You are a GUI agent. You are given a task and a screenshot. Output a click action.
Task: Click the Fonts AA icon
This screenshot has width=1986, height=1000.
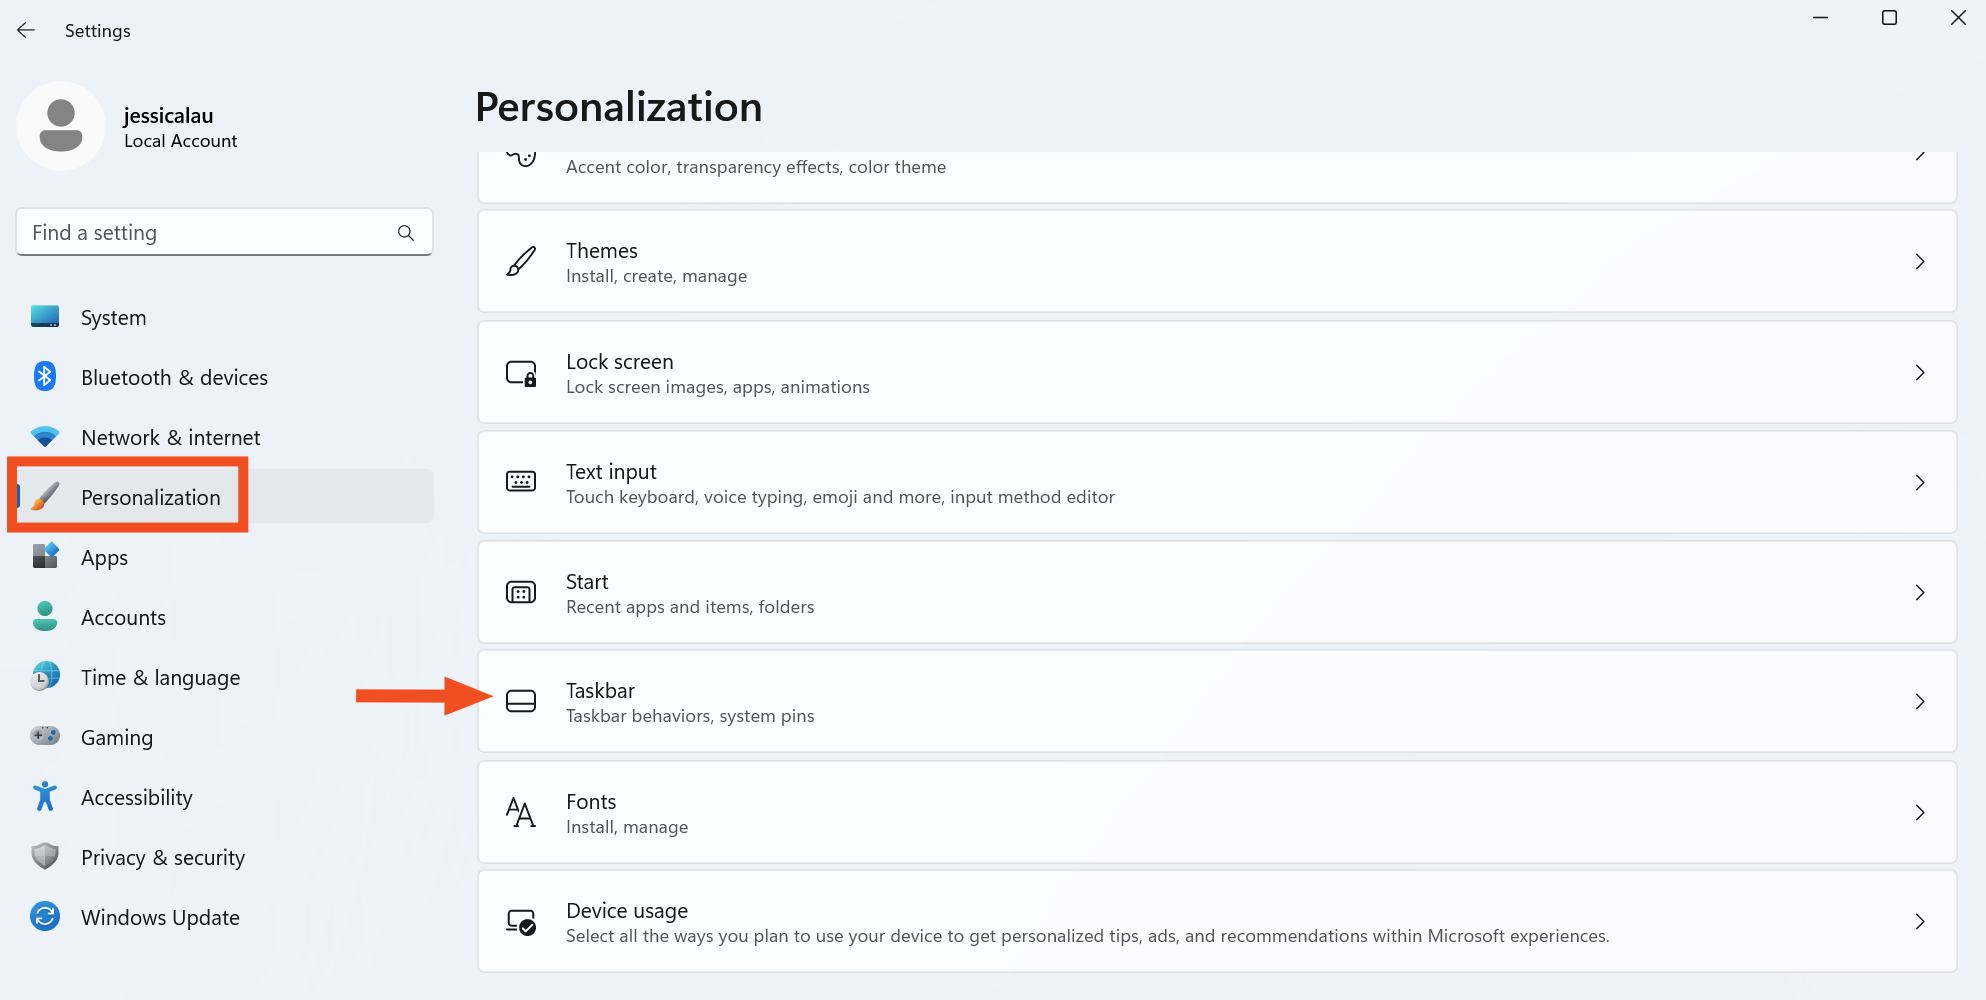[x=521, y=812]
